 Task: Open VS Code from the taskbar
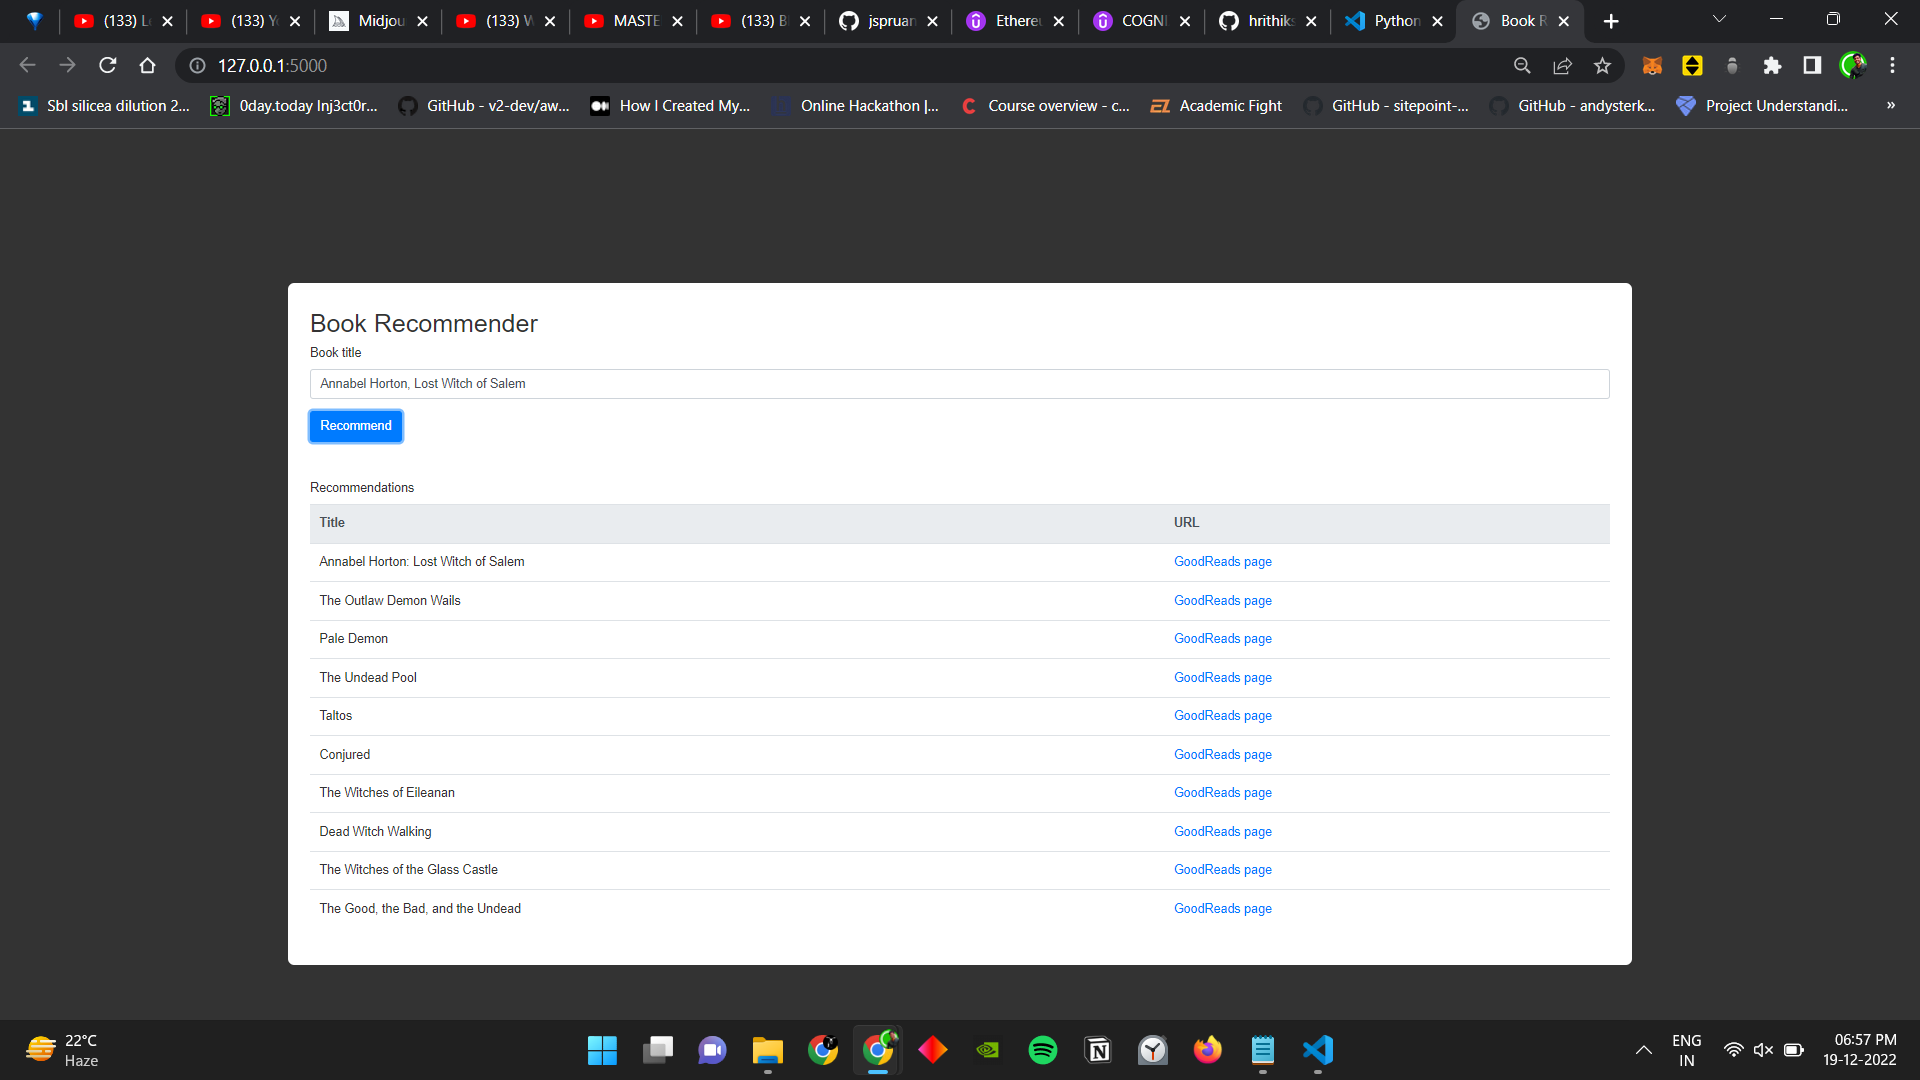[1318, 1050]
